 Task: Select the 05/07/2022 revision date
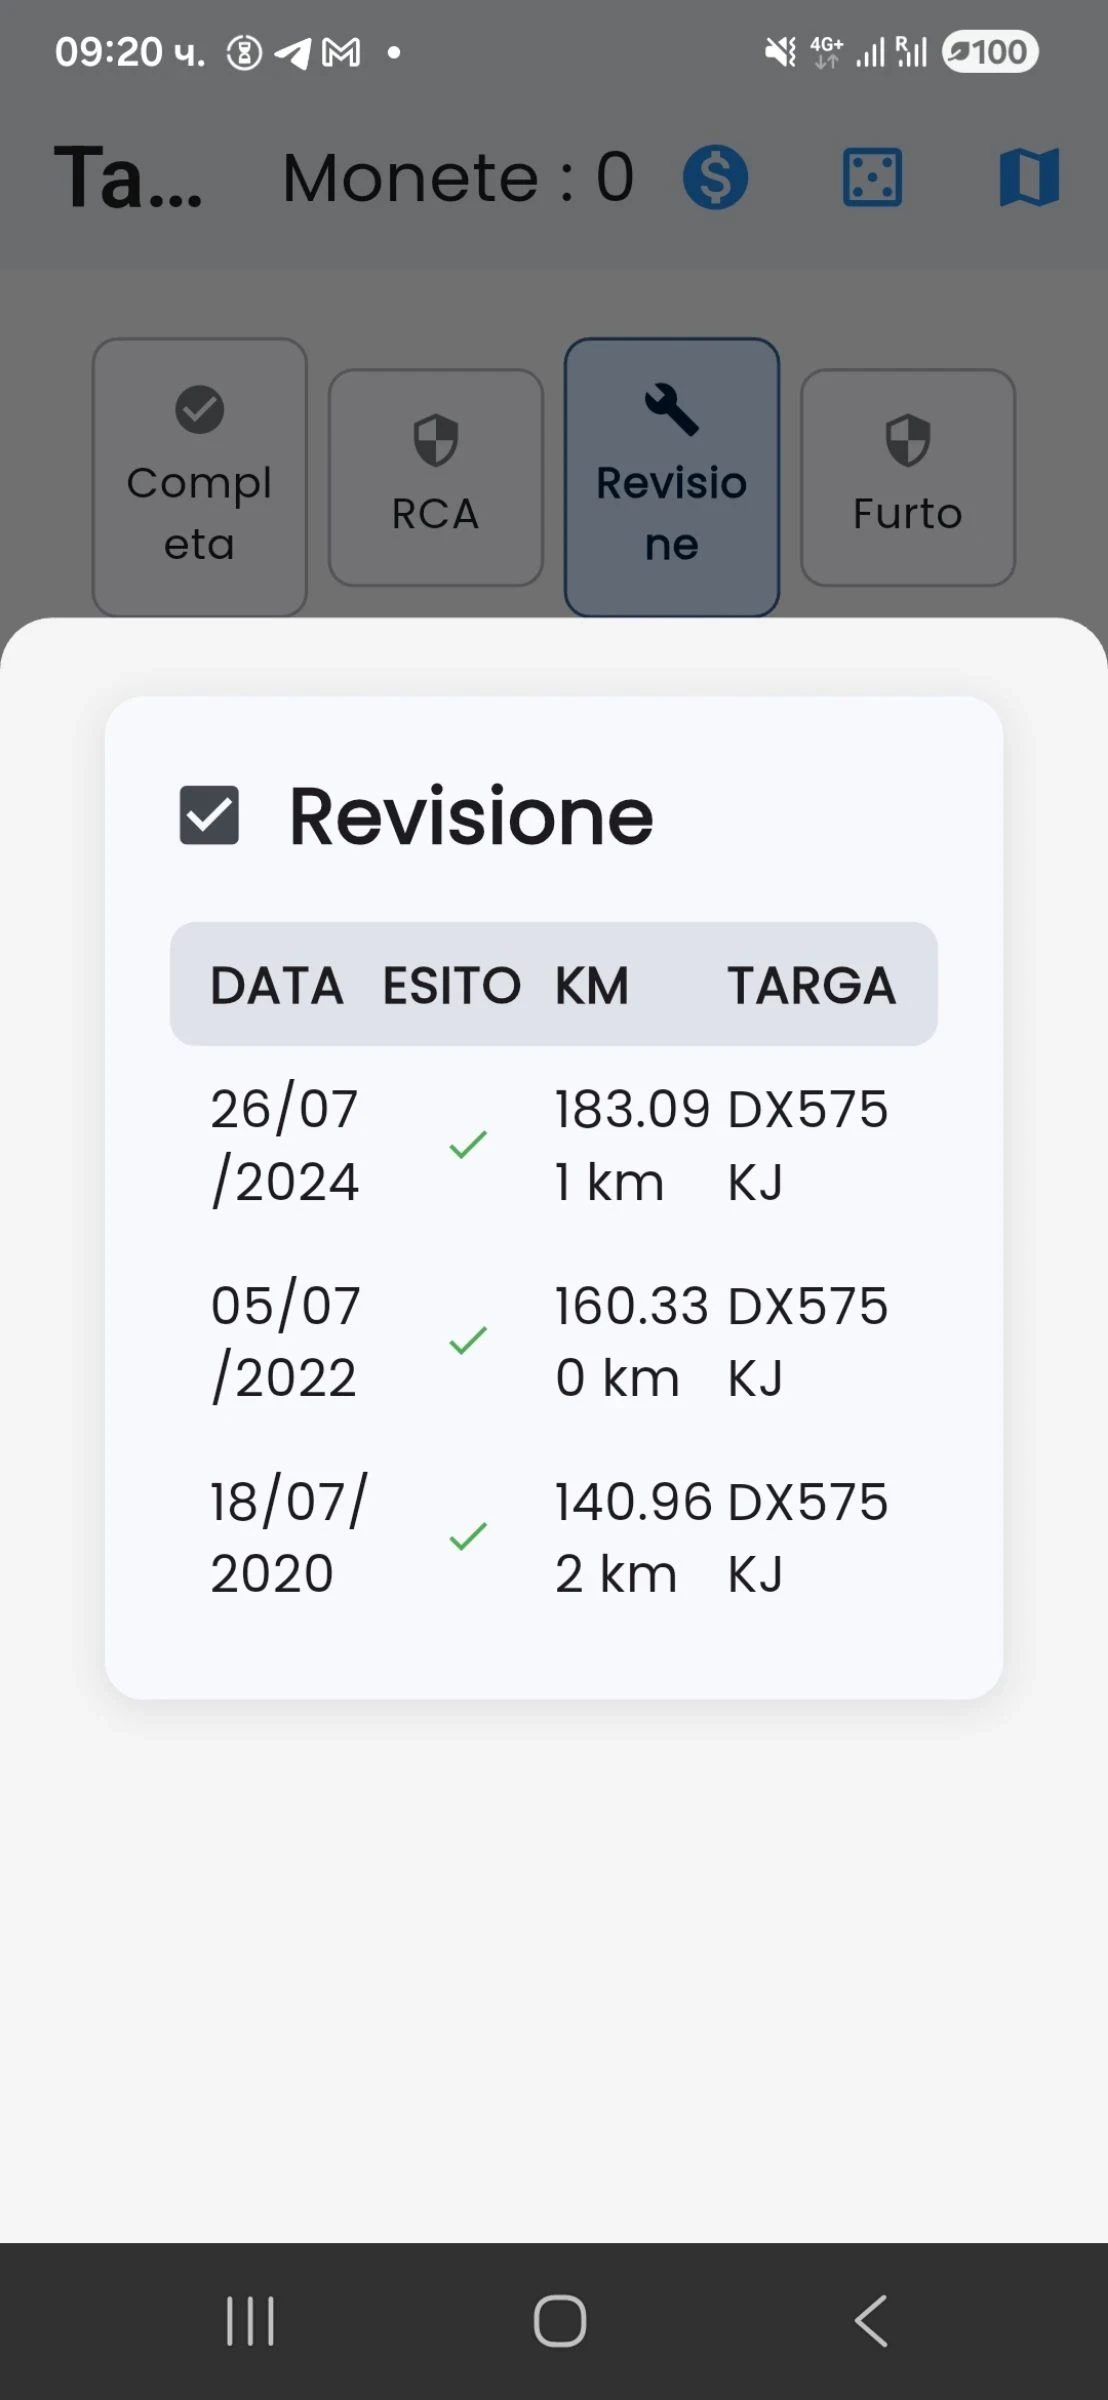(x=285, y=1341)
